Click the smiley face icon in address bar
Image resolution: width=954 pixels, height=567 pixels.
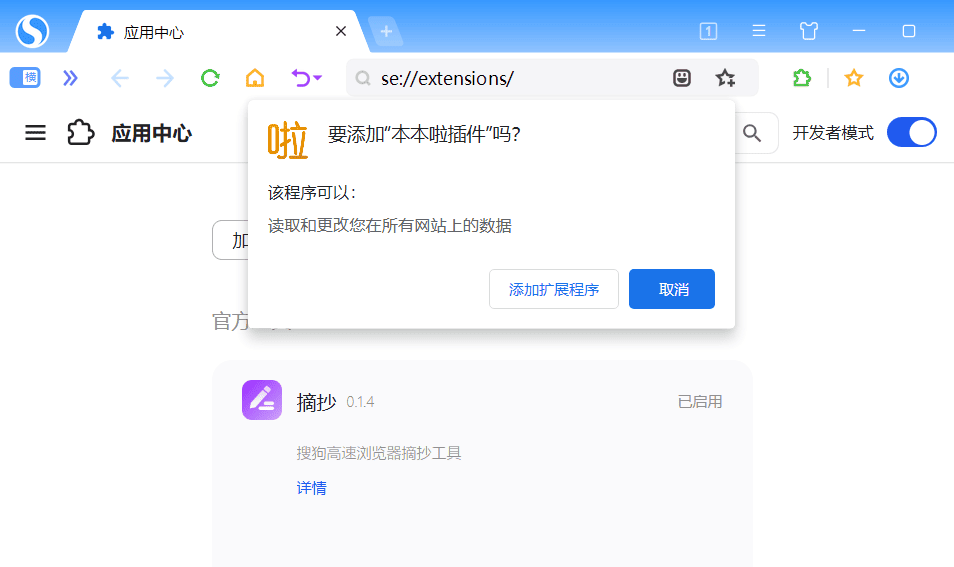[x=682, y=78]
